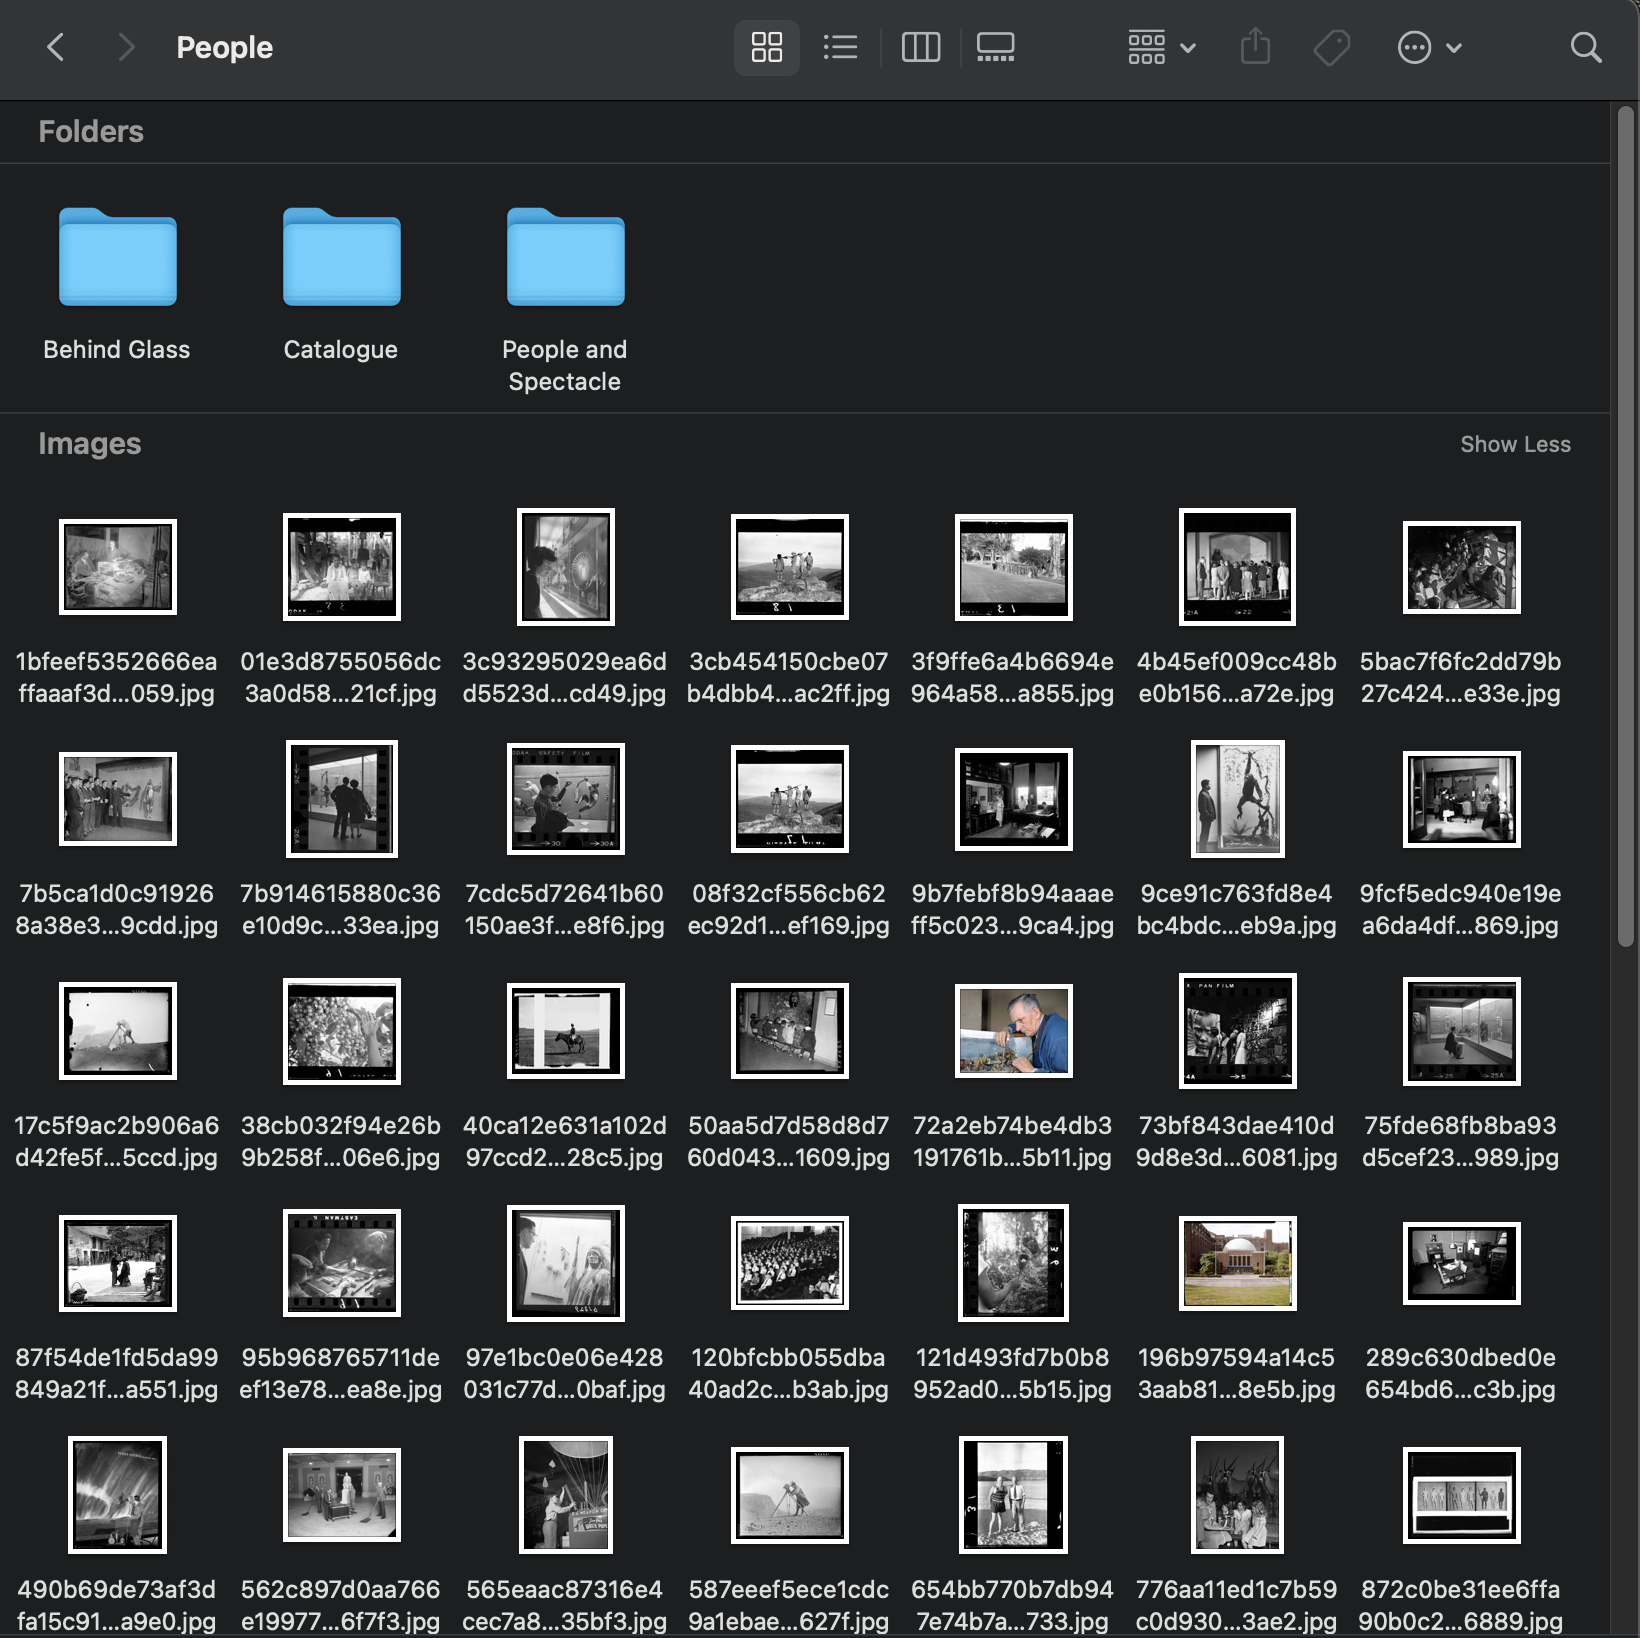The image size is (1640, 1638).
Task: Click the tag icon in the toolbar
Action: [1331, 47]
